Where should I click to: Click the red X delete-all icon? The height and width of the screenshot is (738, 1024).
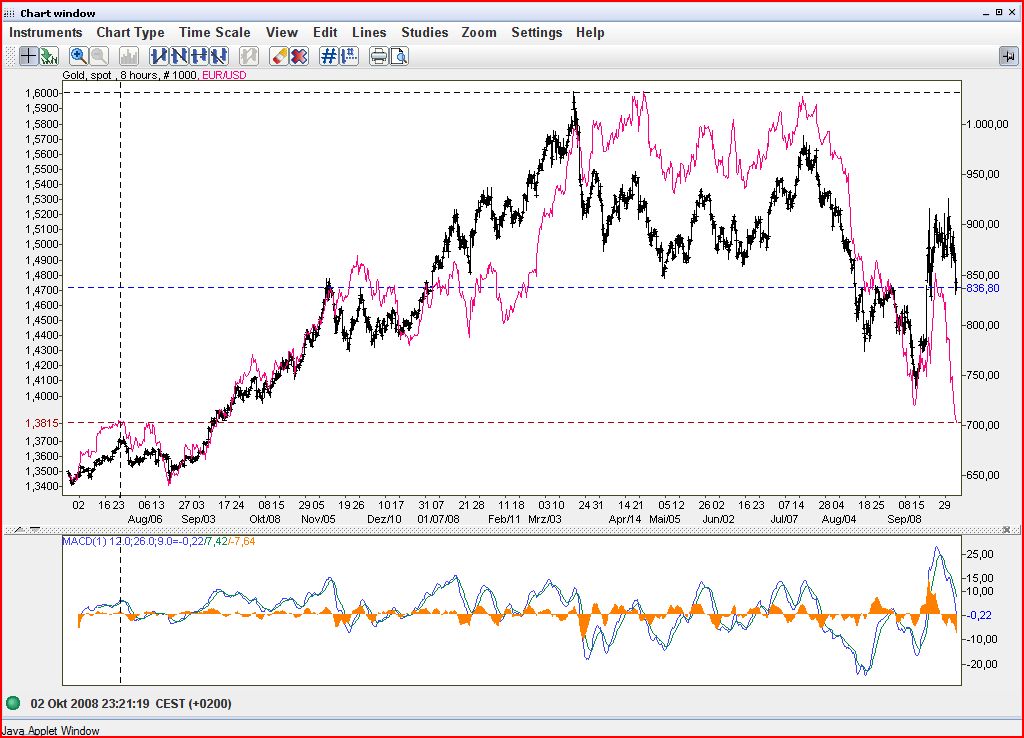(x=299, y=56)
